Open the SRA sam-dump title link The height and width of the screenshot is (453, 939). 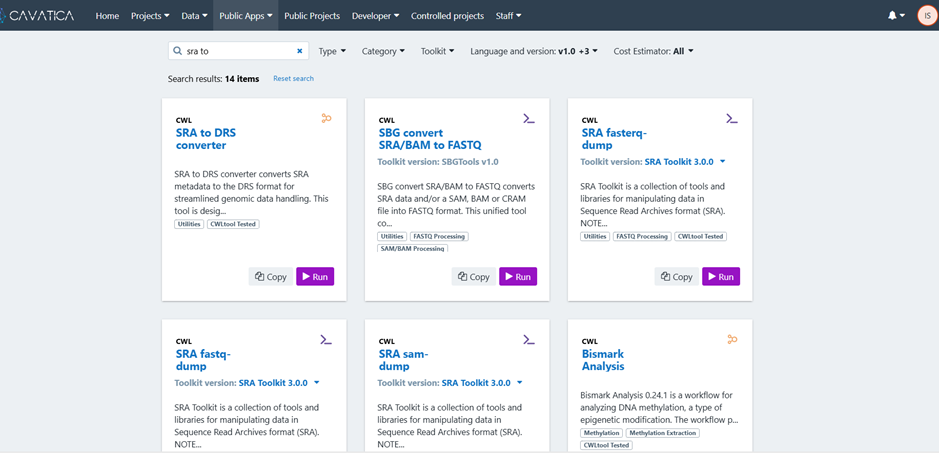click(404, 360)
